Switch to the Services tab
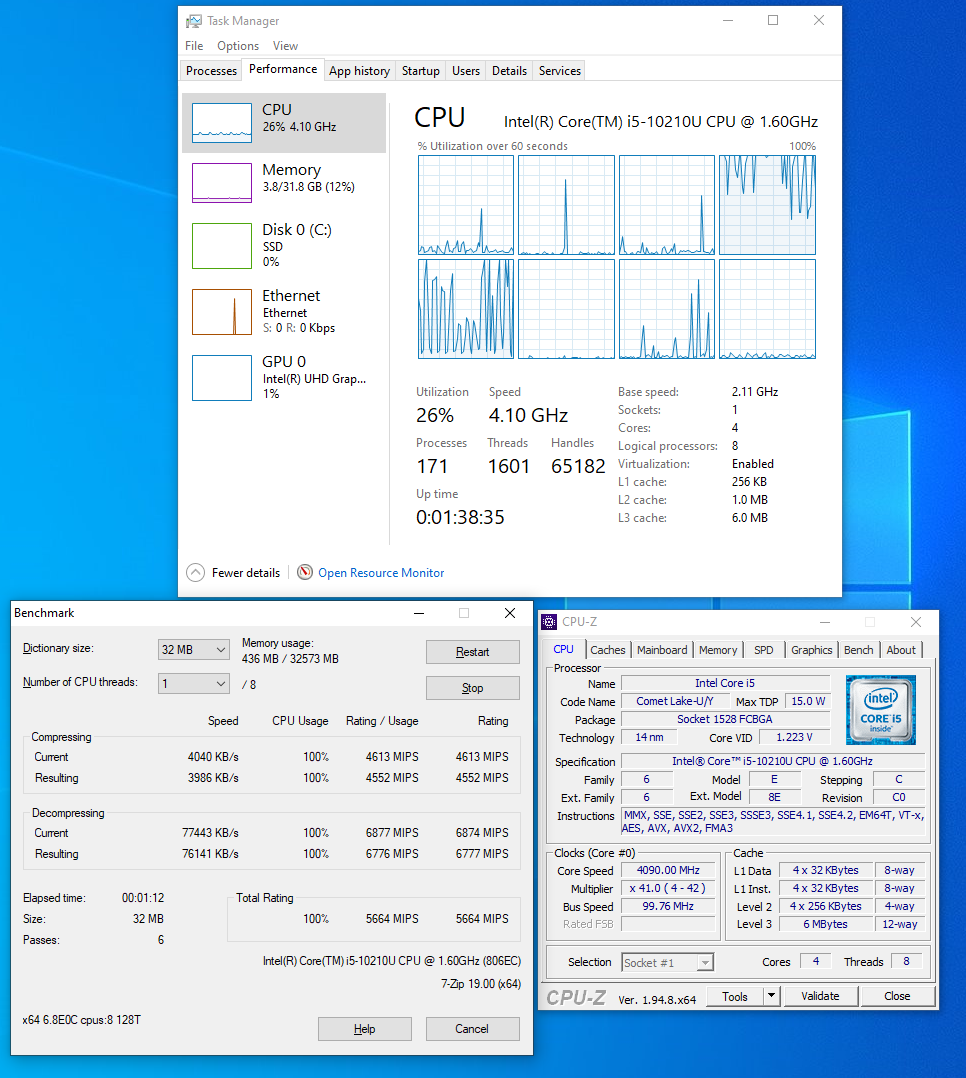966x1078 pixels. (560, 71)
